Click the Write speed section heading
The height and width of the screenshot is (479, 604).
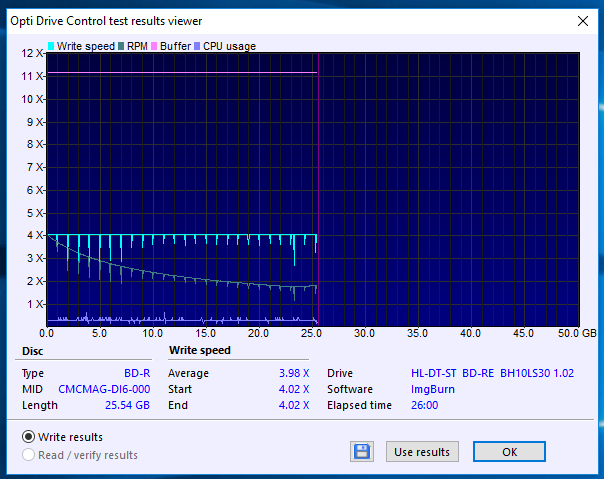point(200,350)
